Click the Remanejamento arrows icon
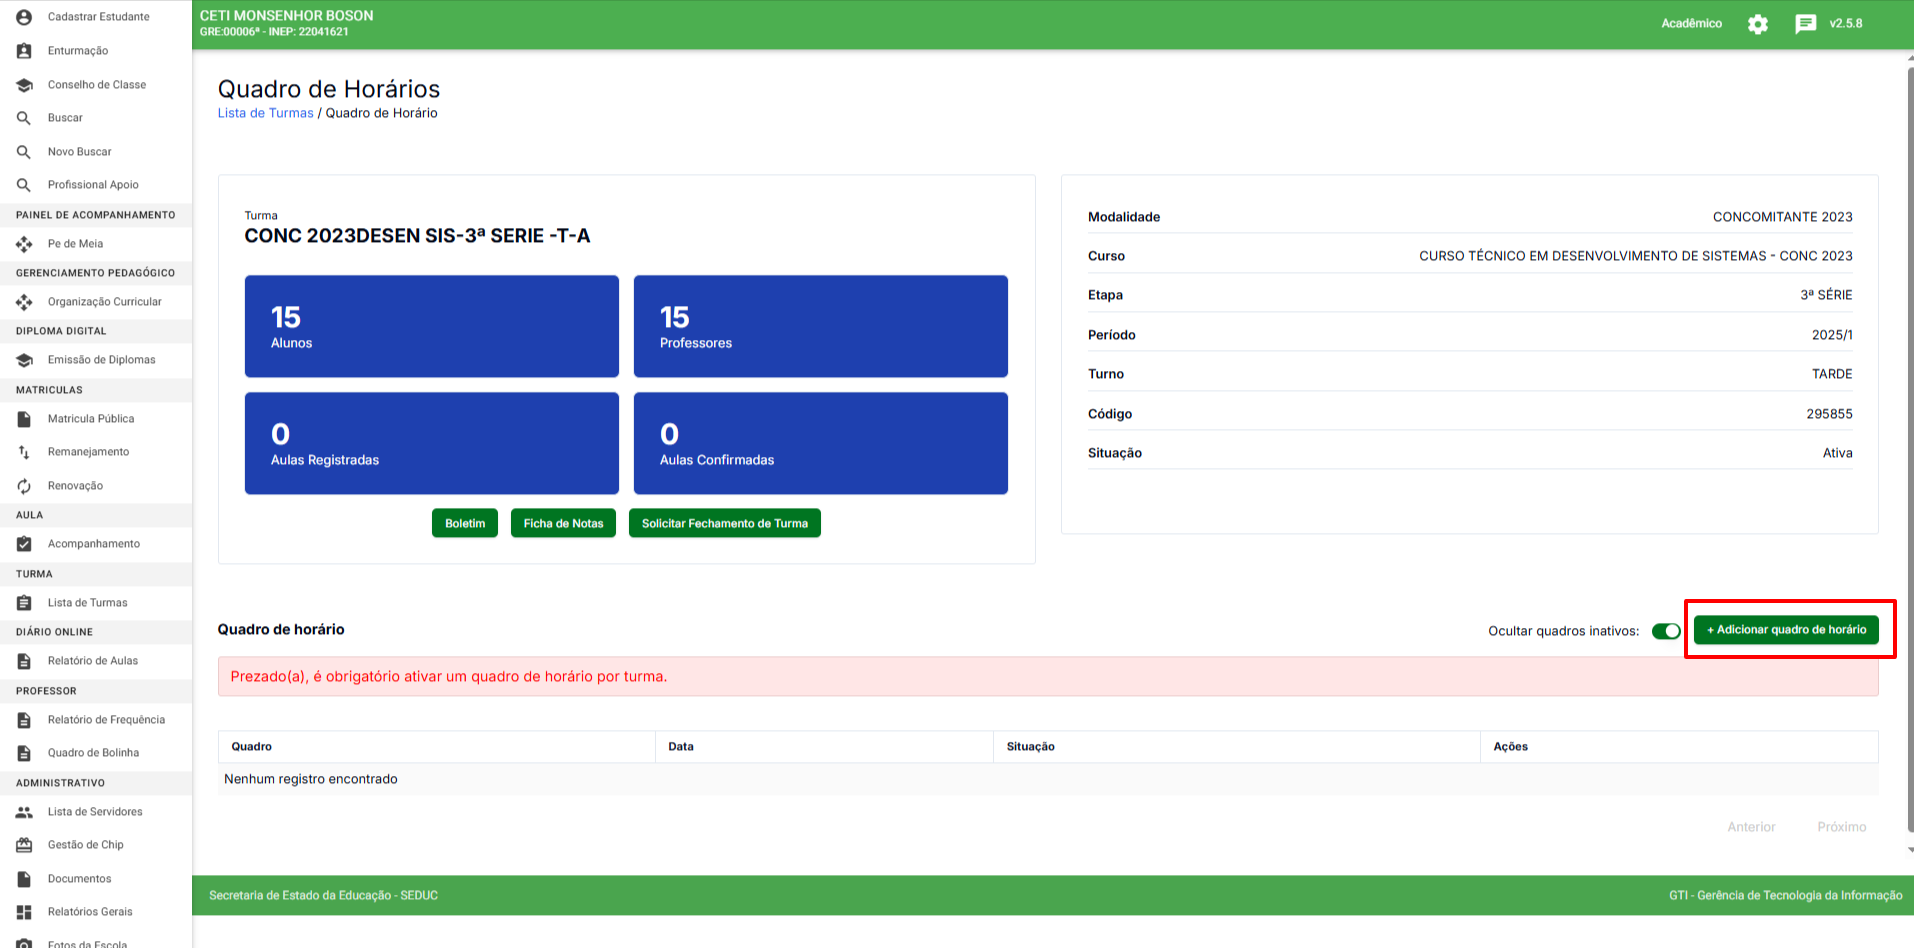The width and height of the screenshot is (1914, 948). point(24,452)
